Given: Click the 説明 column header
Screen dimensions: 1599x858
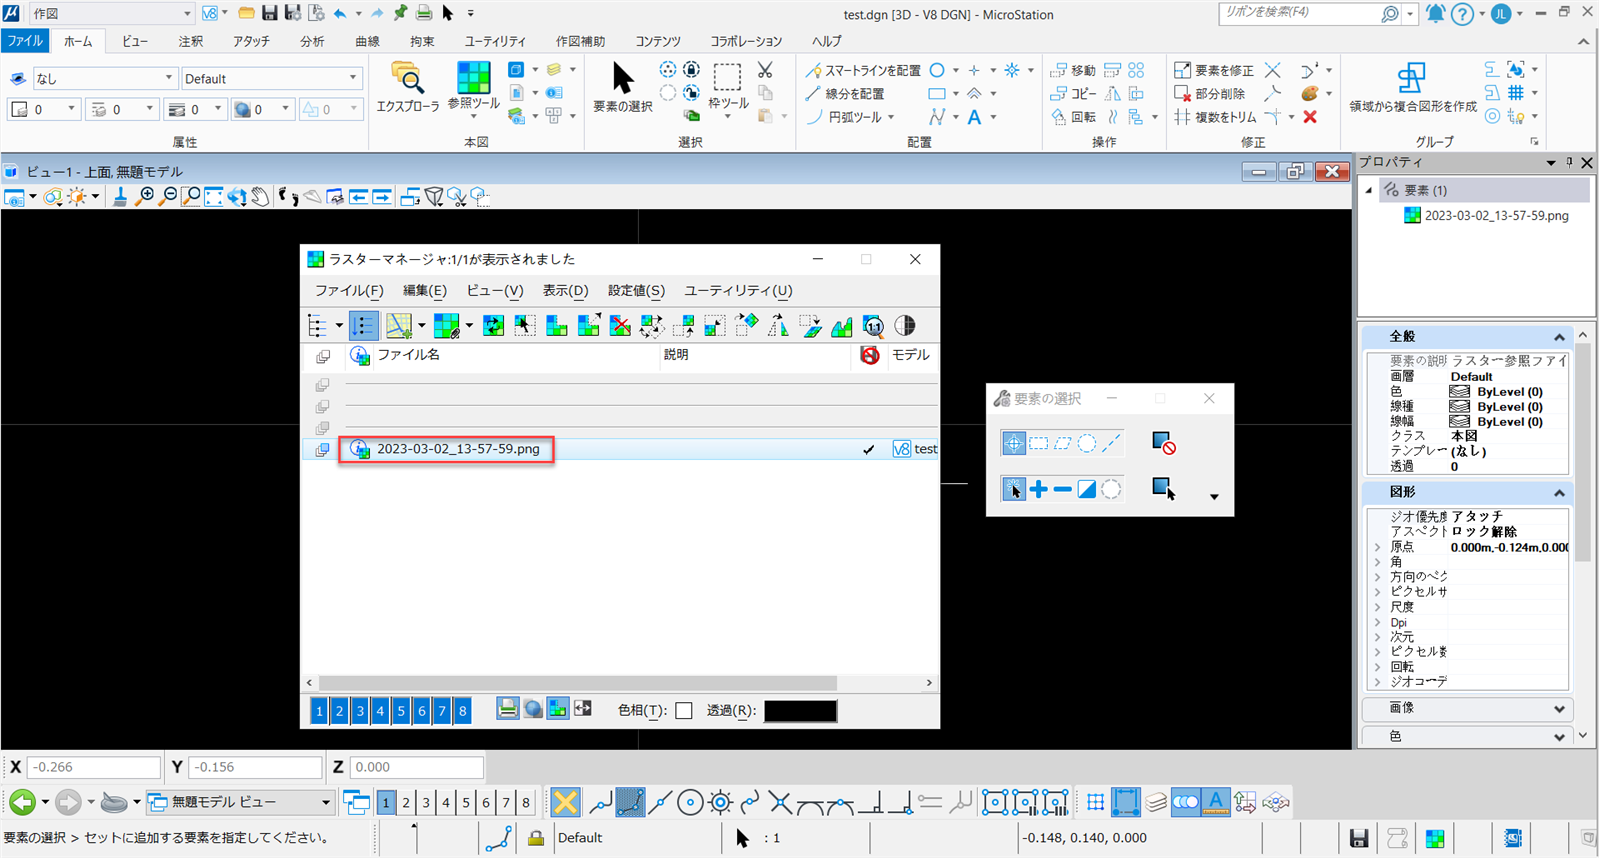Looking at the screenshot, I should click(x=676, y=355).
